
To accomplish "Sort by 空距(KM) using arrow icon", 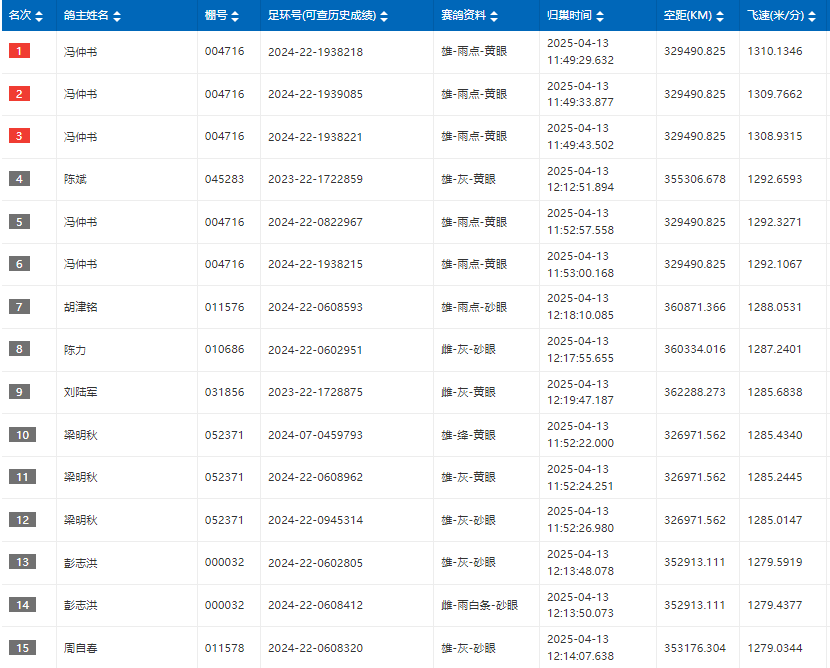I will (x=720, y=16).
